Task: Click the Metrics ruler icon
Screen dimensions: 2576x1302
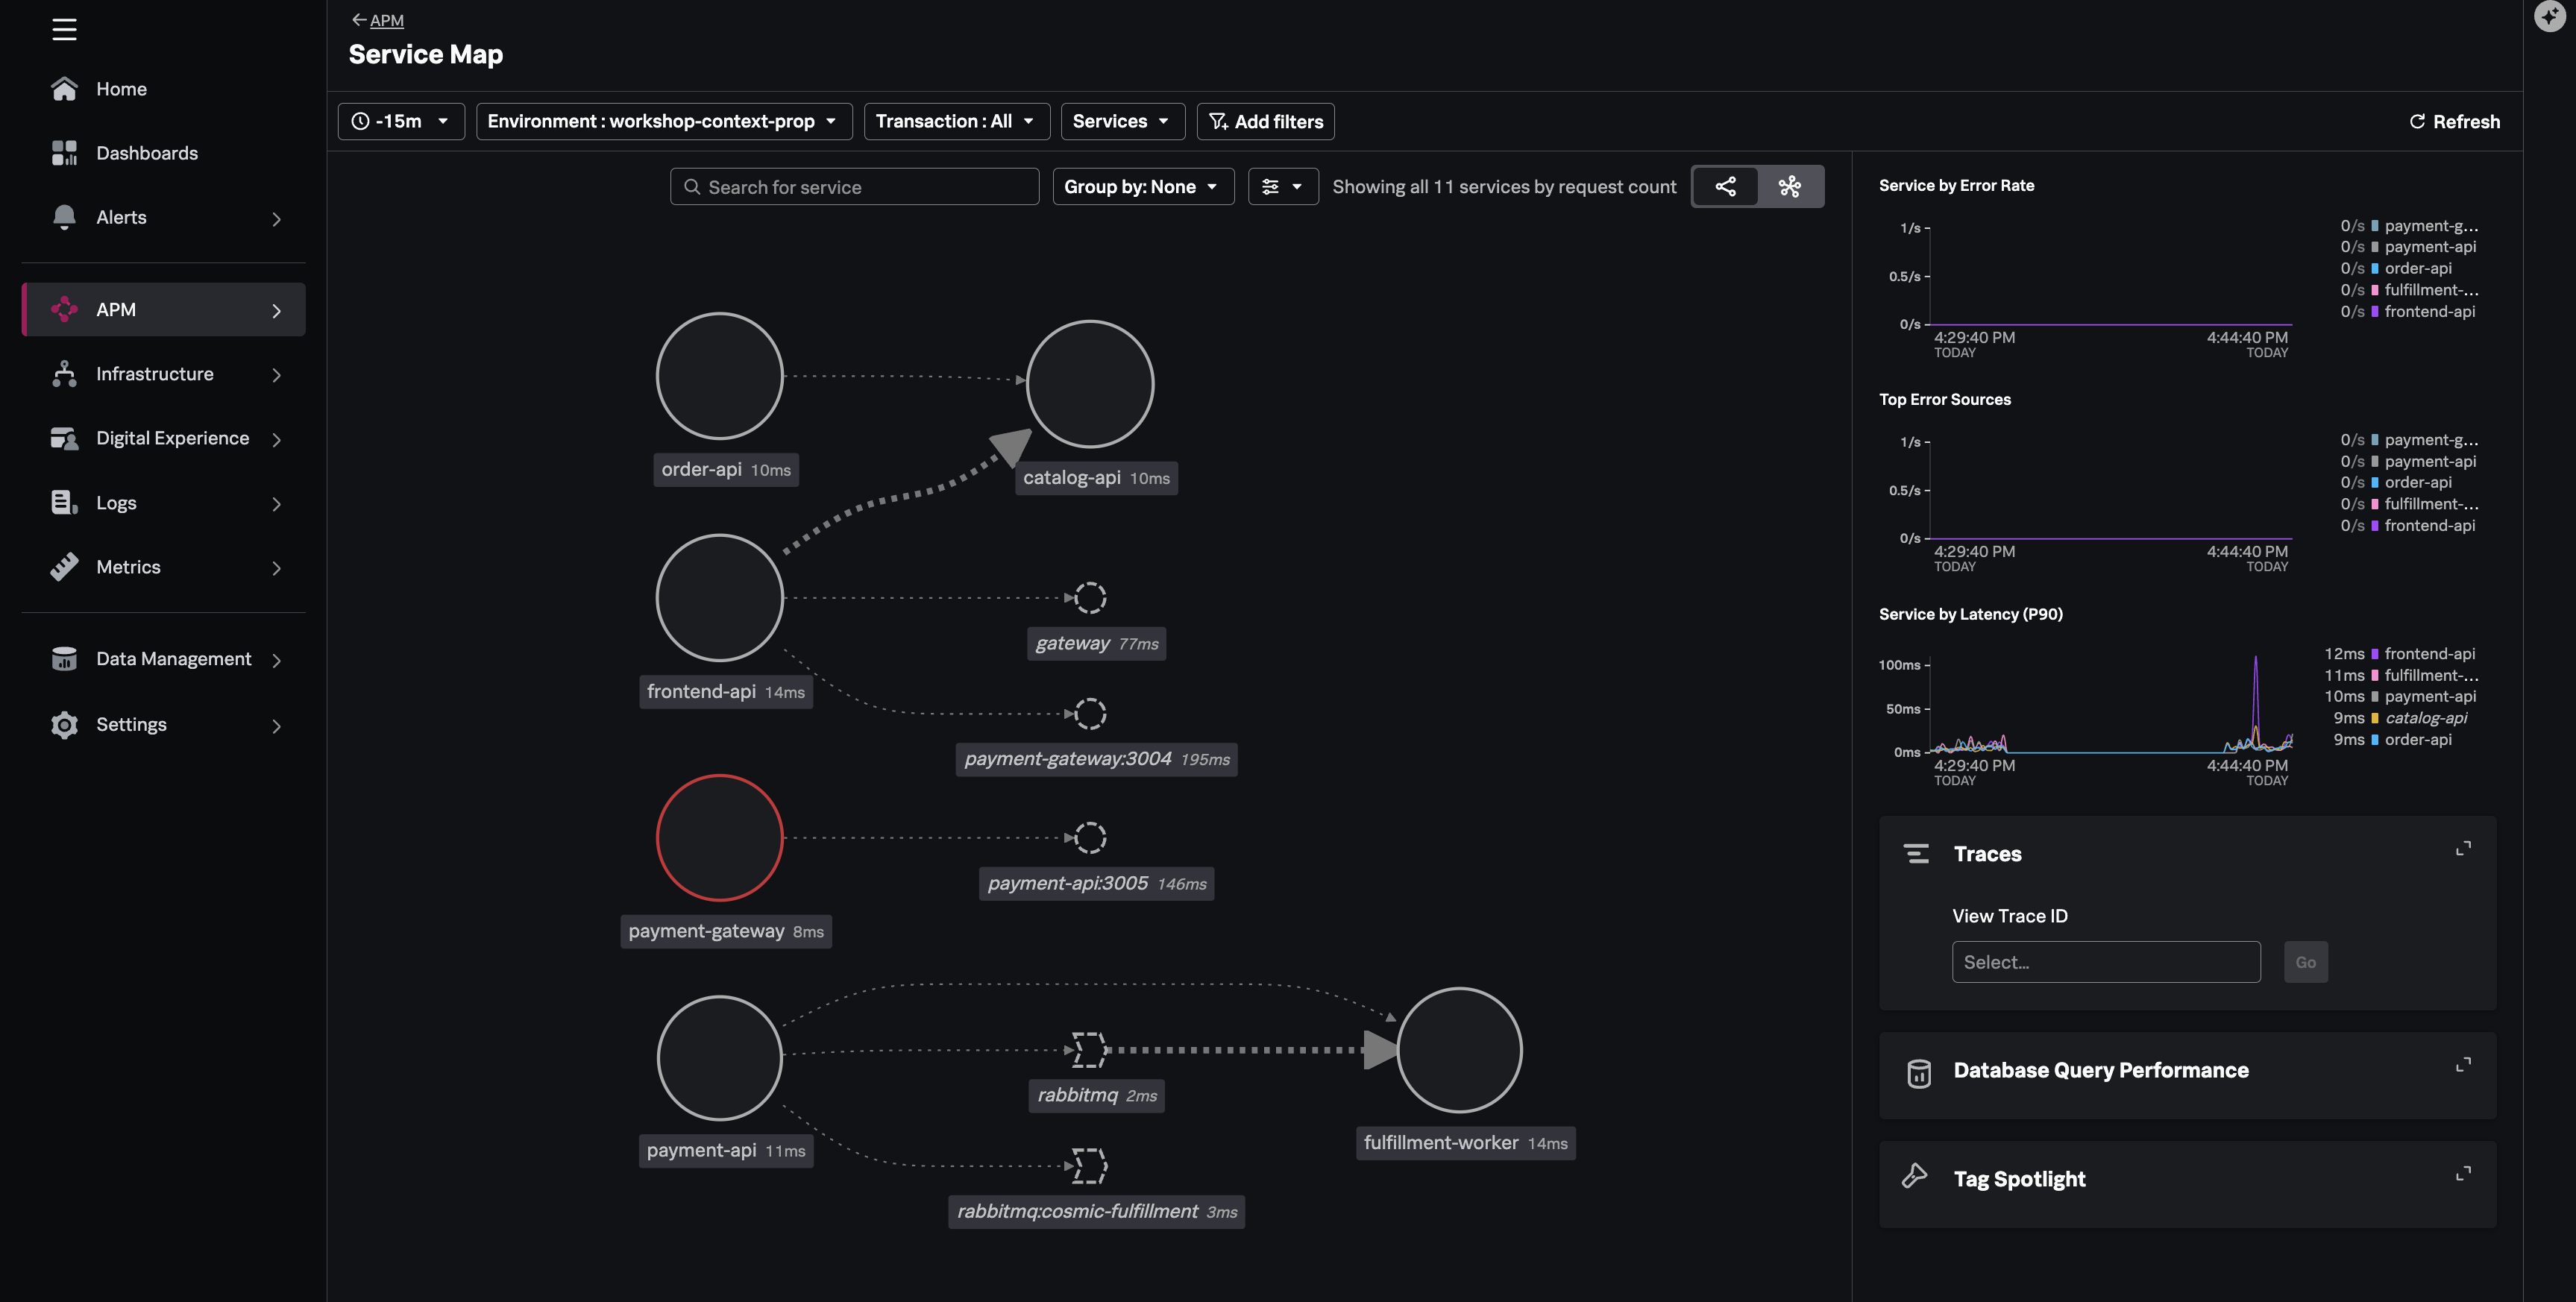Action: pos(64,567)
